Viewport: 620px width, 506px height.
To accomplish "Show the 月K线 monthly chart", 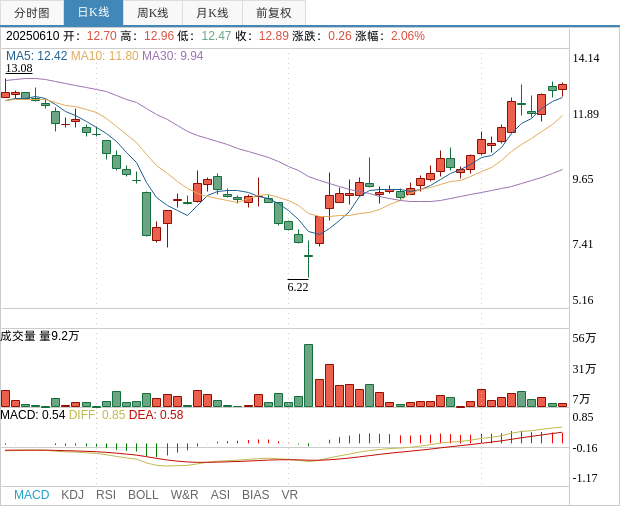I will 212,13.
